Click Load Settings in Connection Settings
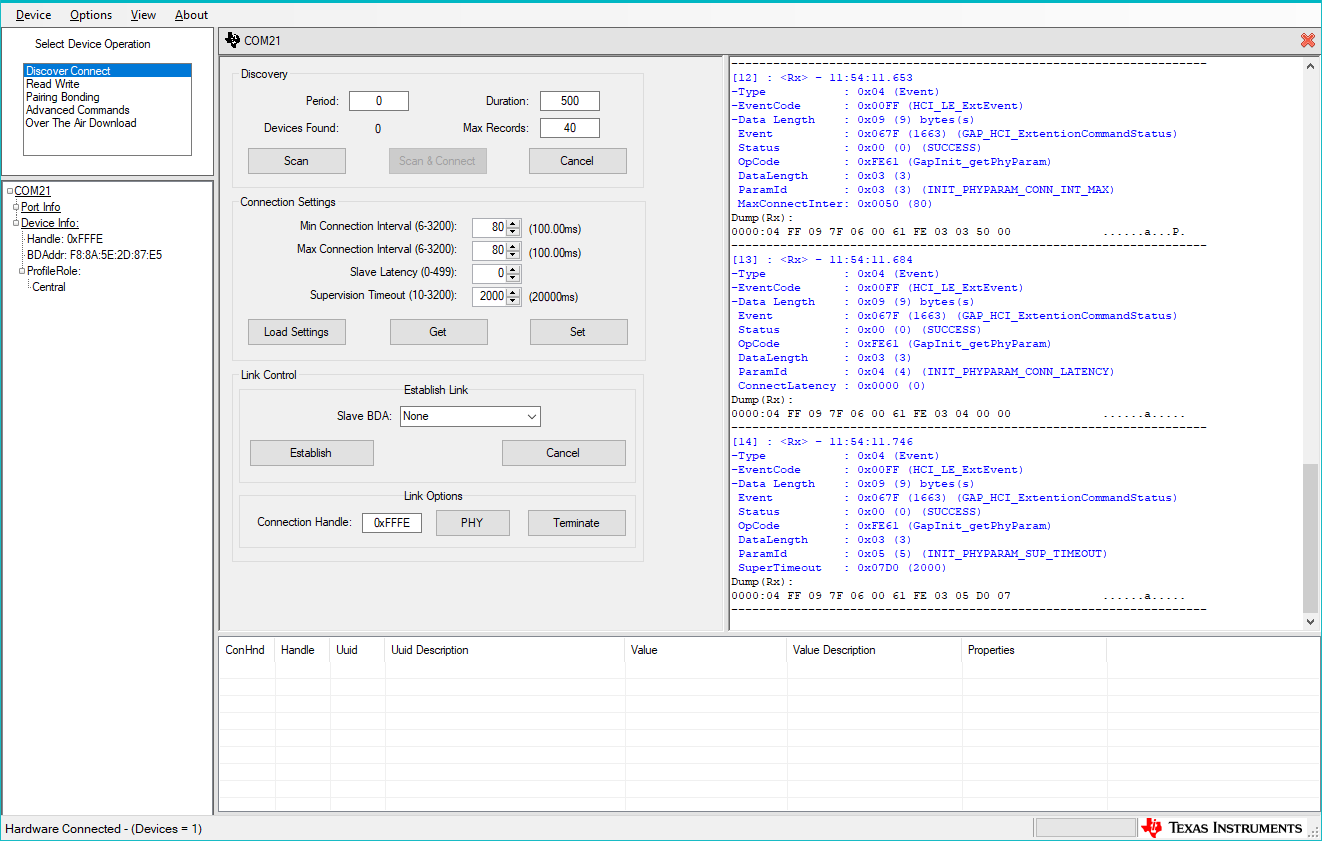 click(x=296, y=331)
